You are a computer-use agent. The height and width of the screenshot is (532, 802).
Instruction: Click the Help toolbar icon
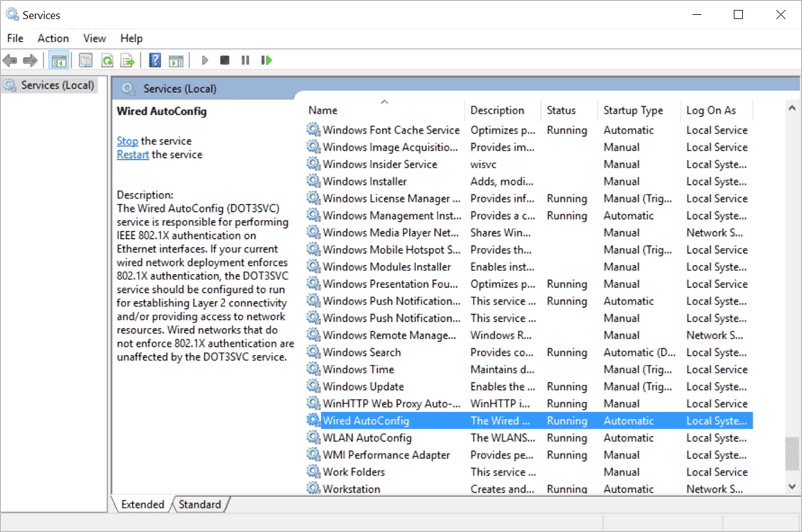pyautogui.click(x=155, y=60)
